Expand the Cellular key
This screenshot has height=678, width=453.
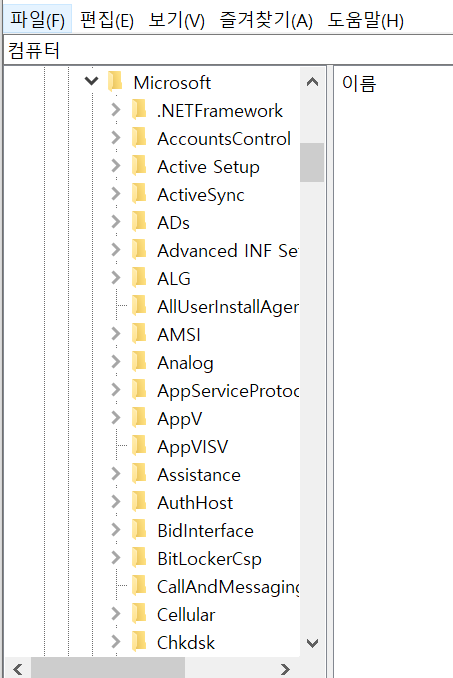[115, 614]
